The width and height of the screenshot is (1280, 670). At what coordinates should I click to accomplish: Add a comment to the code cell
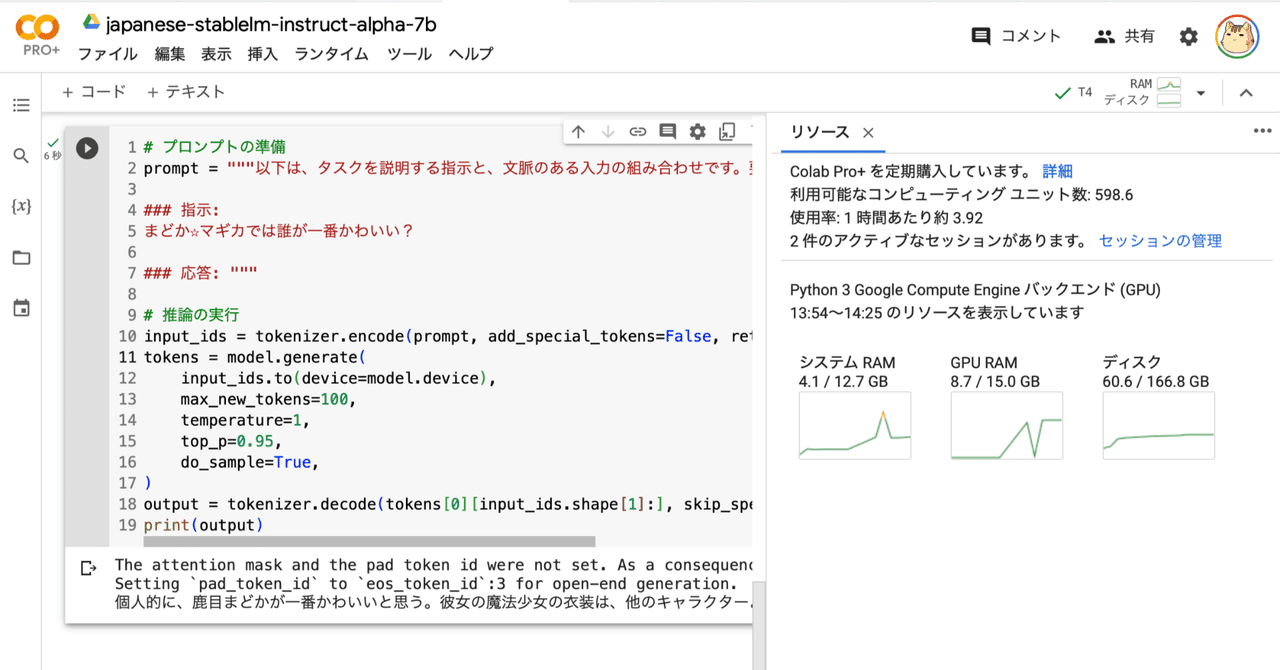tap(667, 131)
